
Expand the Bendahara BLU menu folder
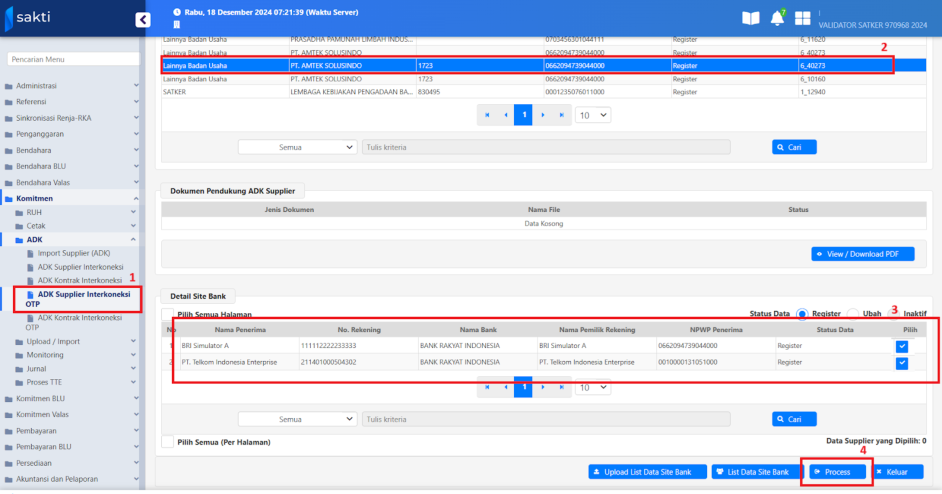point(70,166)
